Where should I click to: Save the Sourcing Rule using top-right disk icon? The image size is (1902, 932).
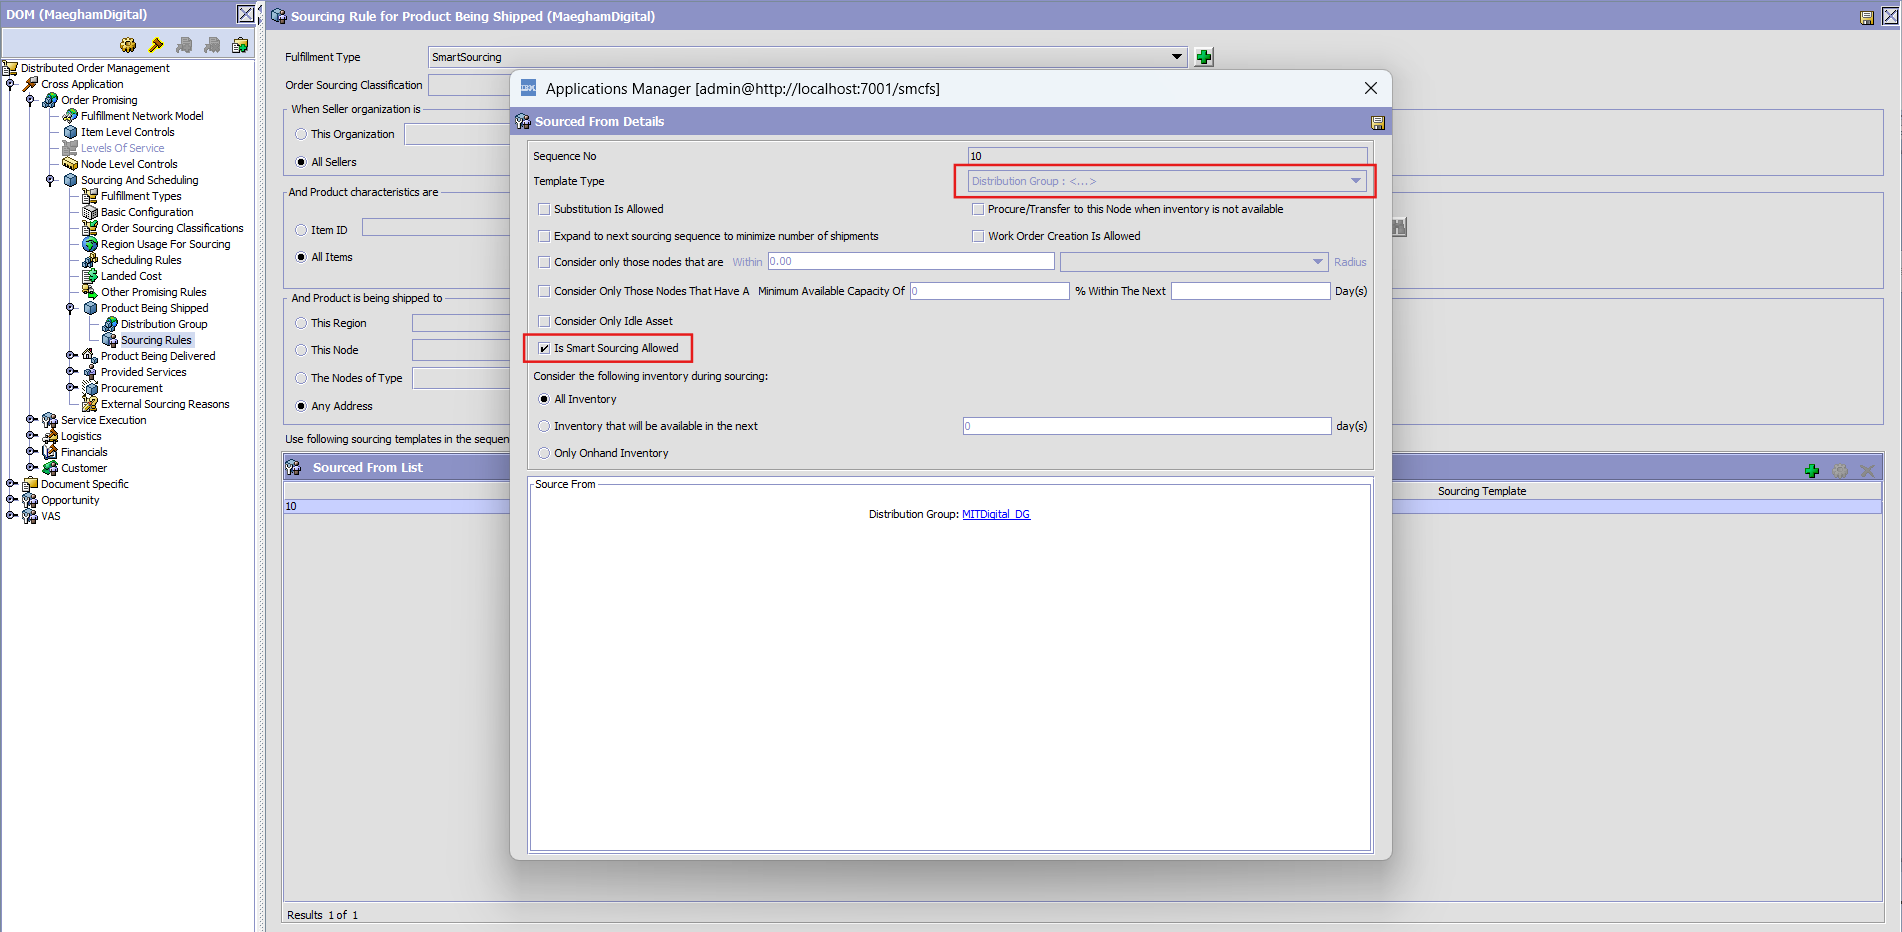click(x=1866, y=17)
